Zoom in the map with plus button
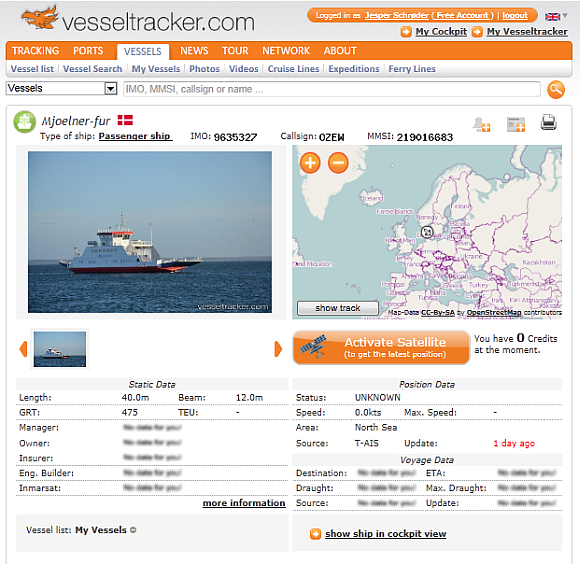Screen dimensions: 580x564 point(310,163)
